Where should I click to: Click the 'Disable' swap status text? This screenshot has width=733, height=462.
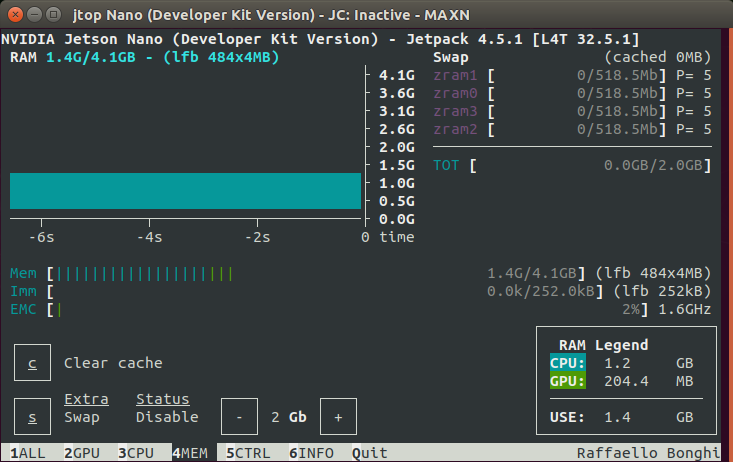point(167,417)
